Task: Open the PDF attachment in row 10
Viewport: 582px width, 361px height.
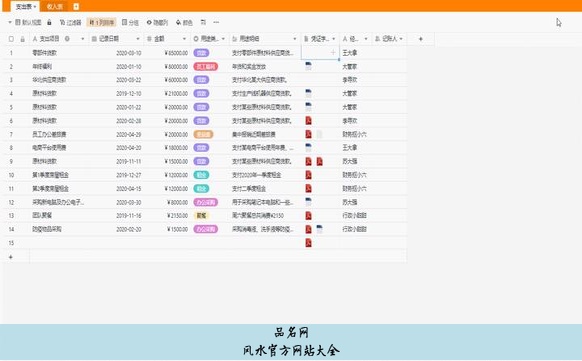Action: click(x=308, y=175)
